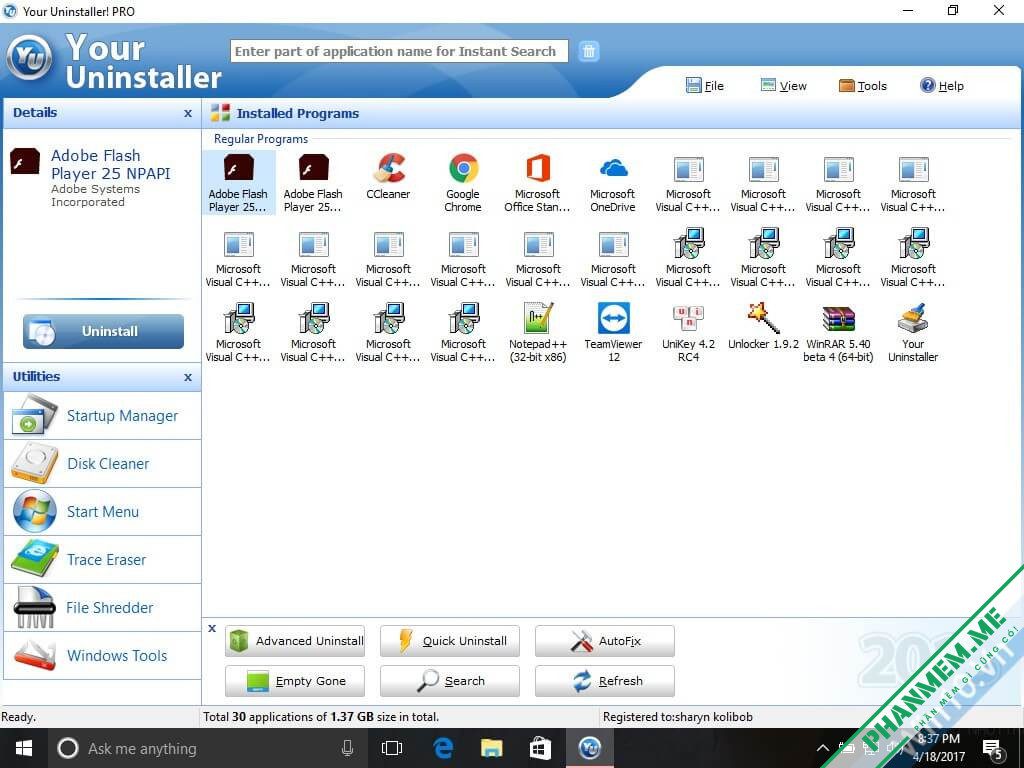Click the Search button in bottom toolbar
Screen dimensions: 1024x768
(450, 681)
